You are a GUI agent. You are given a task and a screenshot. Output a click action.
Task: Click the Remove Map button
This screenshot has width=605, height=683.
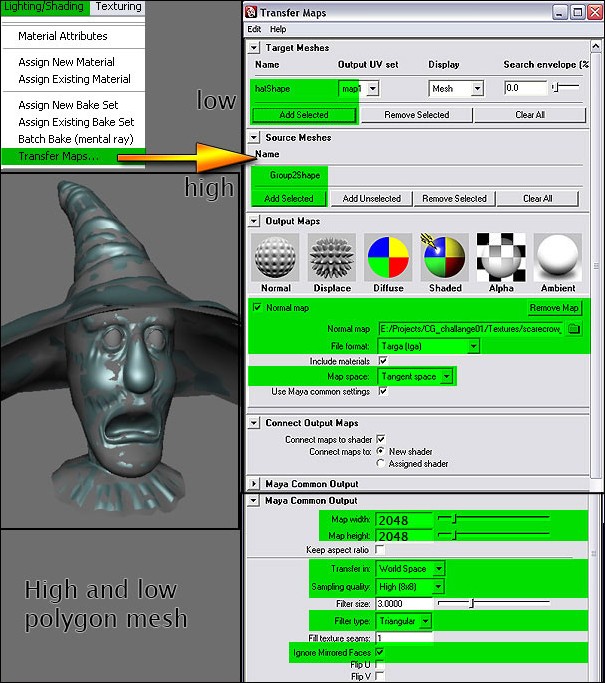[554, 308]
